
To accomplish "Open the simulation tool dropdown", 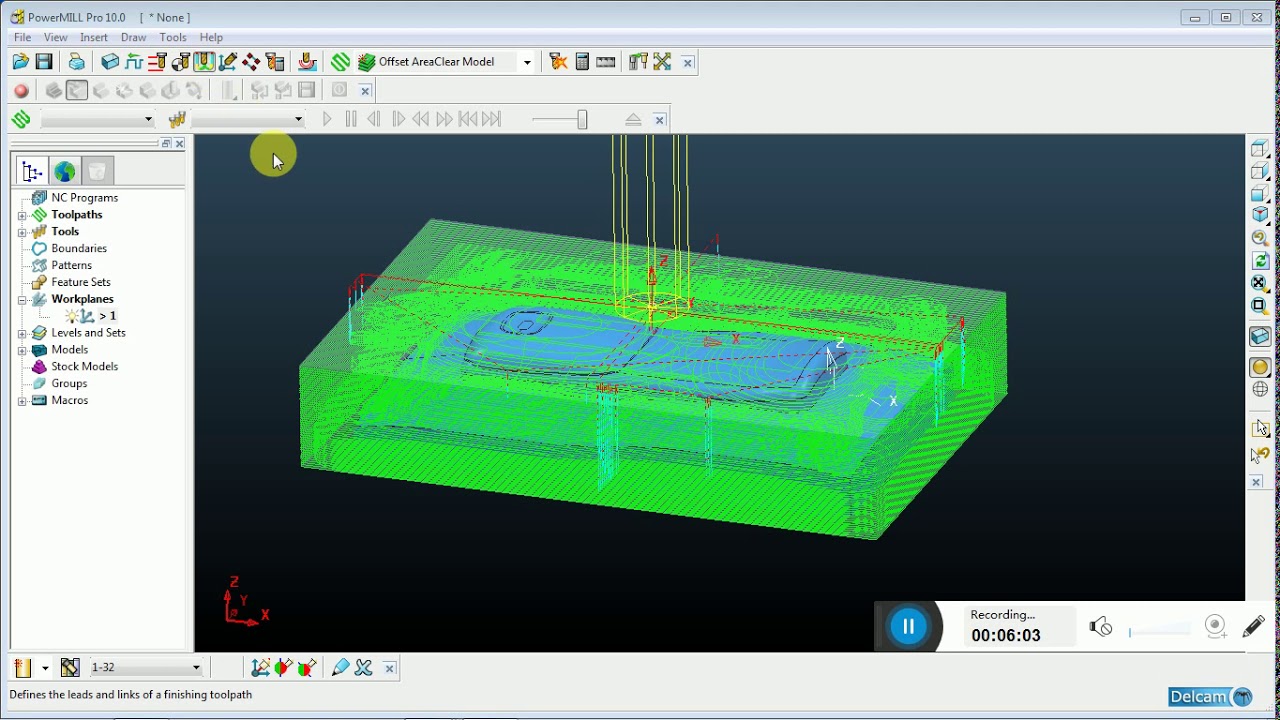I will click(x=298, y=120).
